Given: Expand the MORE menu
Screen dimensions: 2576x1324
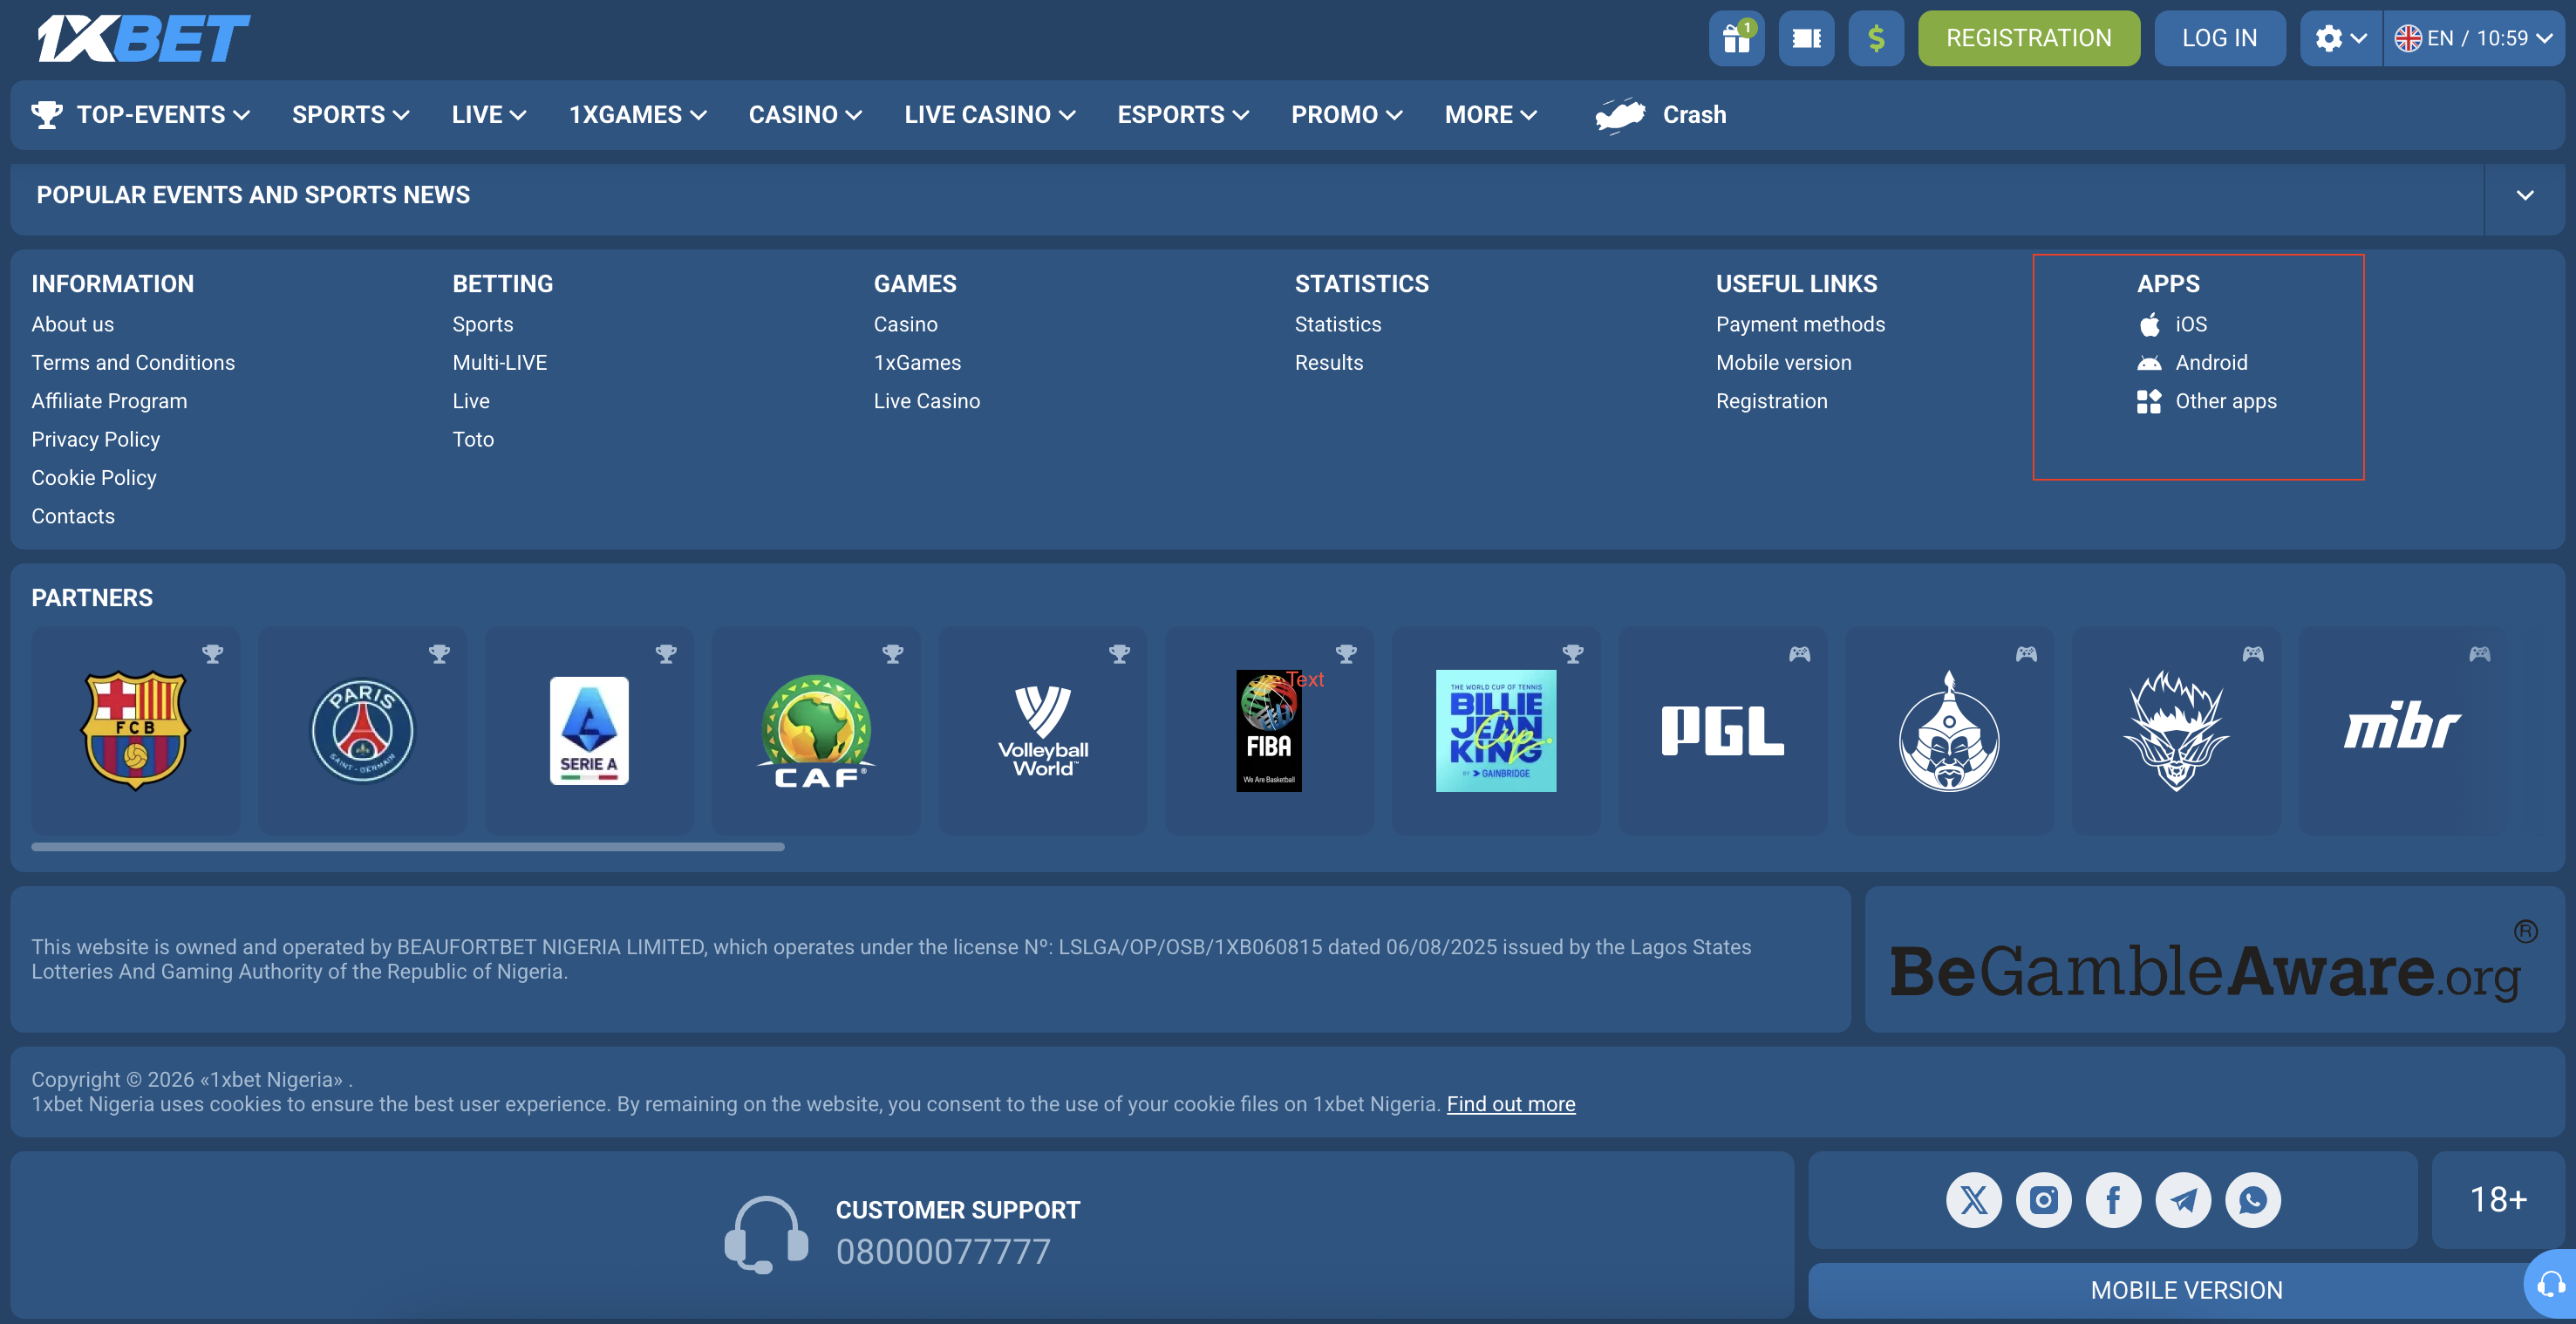Looking at the screenshot, I should coord(1490,115).
